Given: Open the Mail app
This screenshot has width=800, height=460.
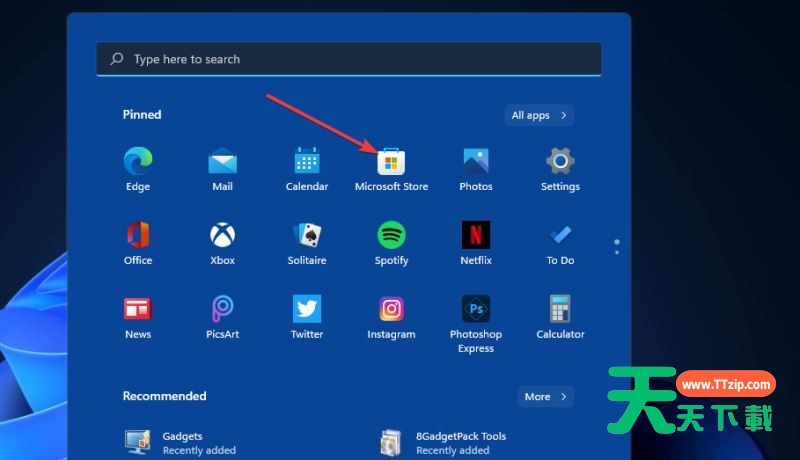Looking at the screenshot, I should click(222, 169).
